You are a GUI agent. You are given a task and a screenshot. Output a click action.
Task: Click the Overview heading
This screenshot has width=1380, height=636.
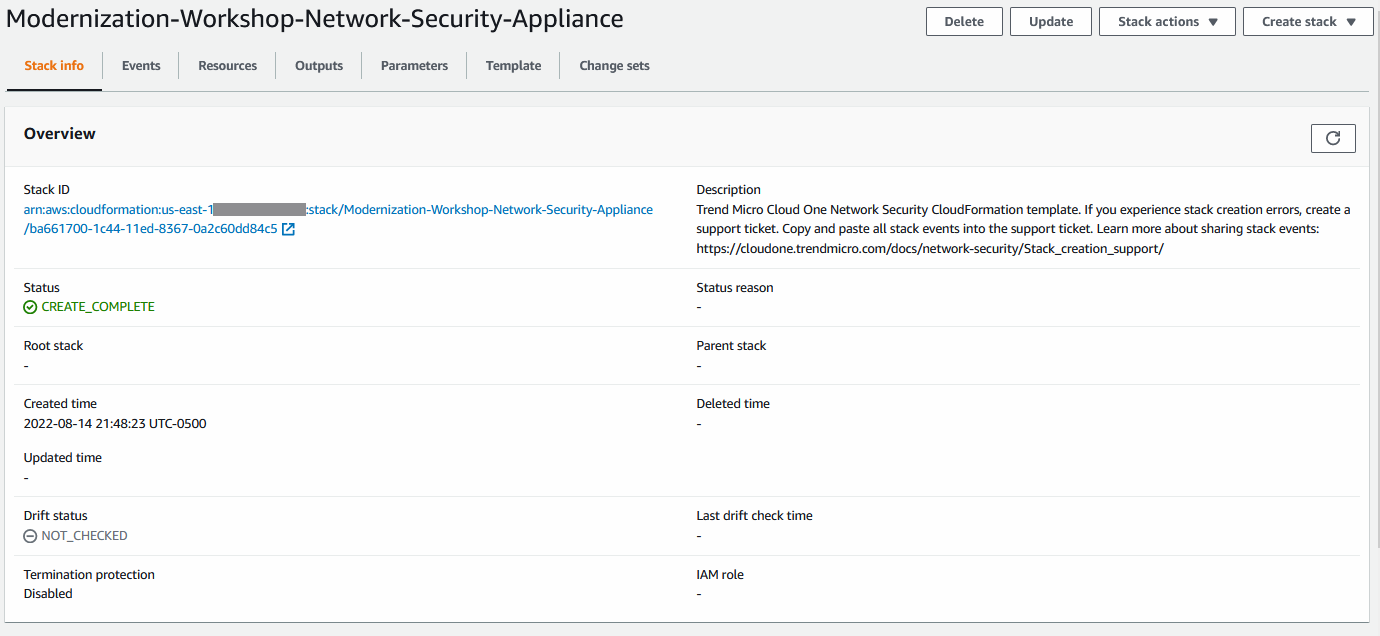click(60, 134)
